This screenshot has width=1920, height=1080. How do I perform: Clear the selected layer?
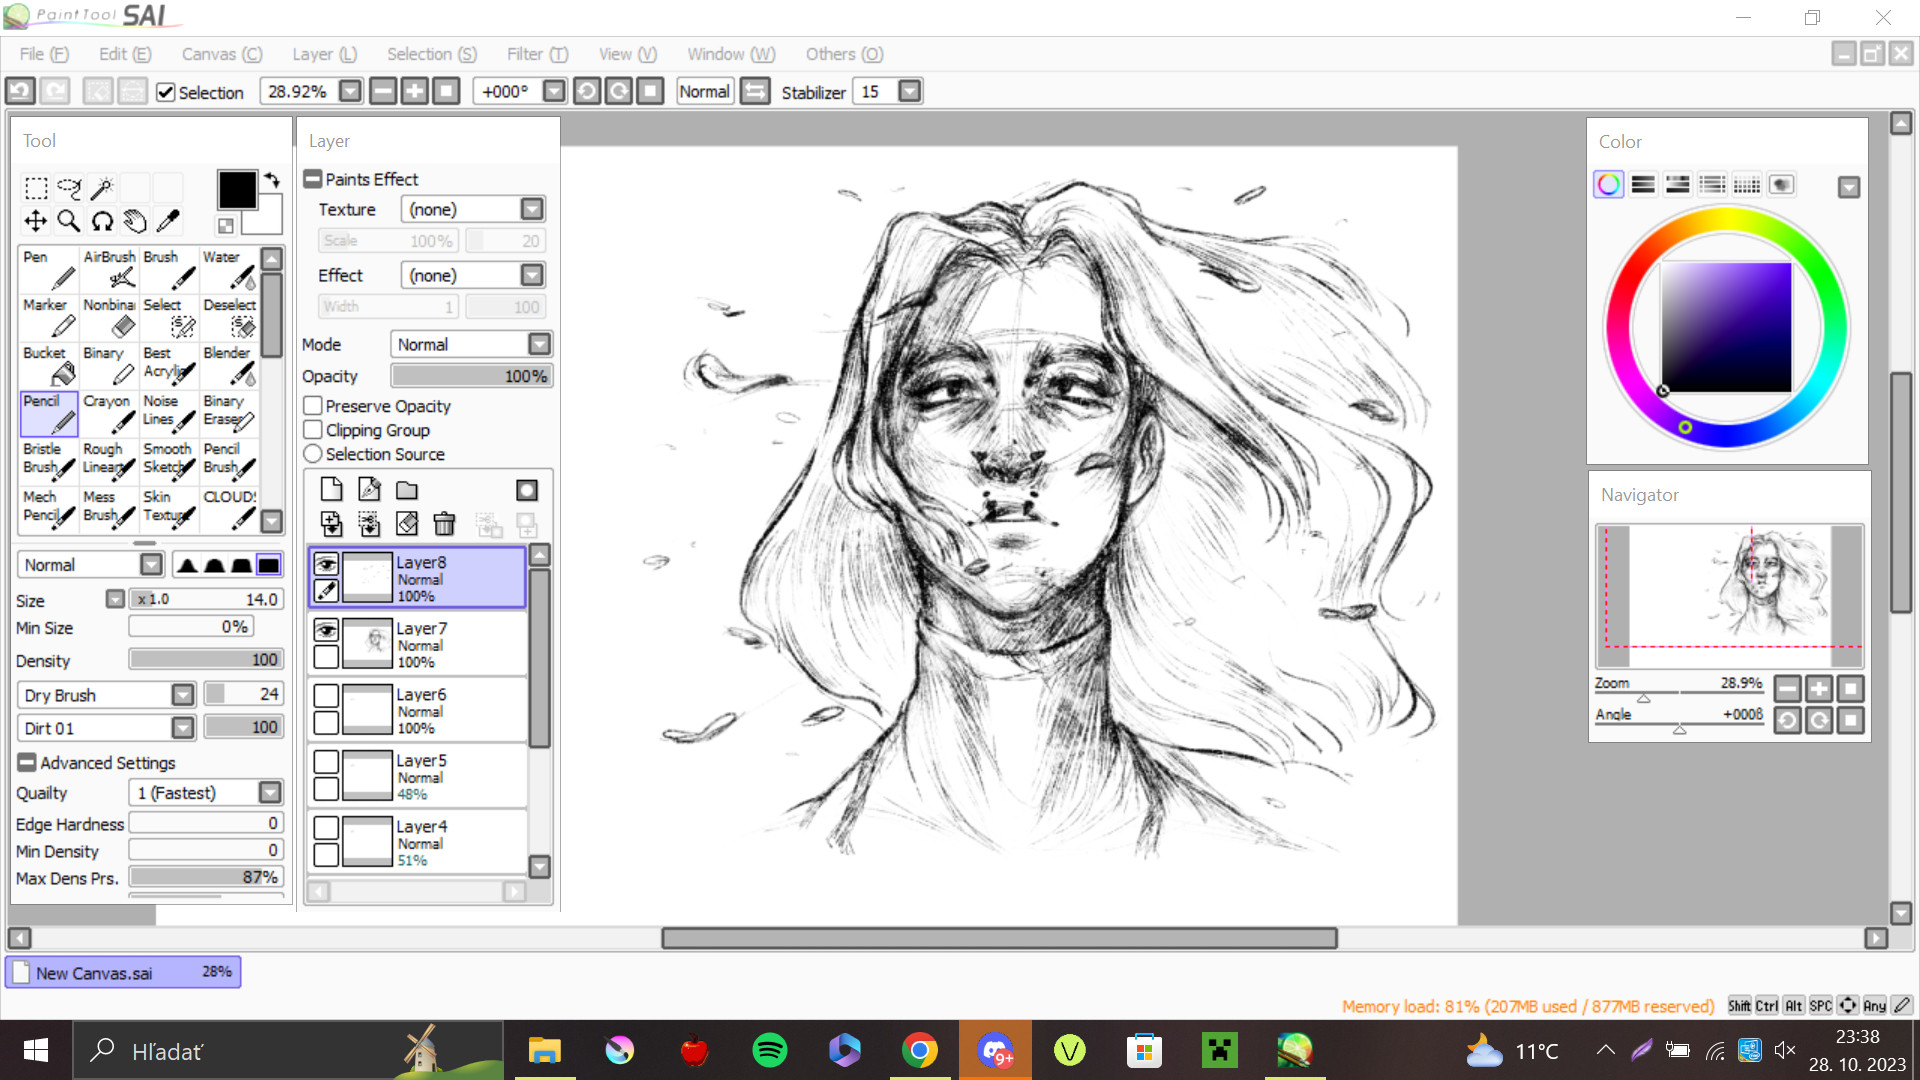tap(407, 524)
